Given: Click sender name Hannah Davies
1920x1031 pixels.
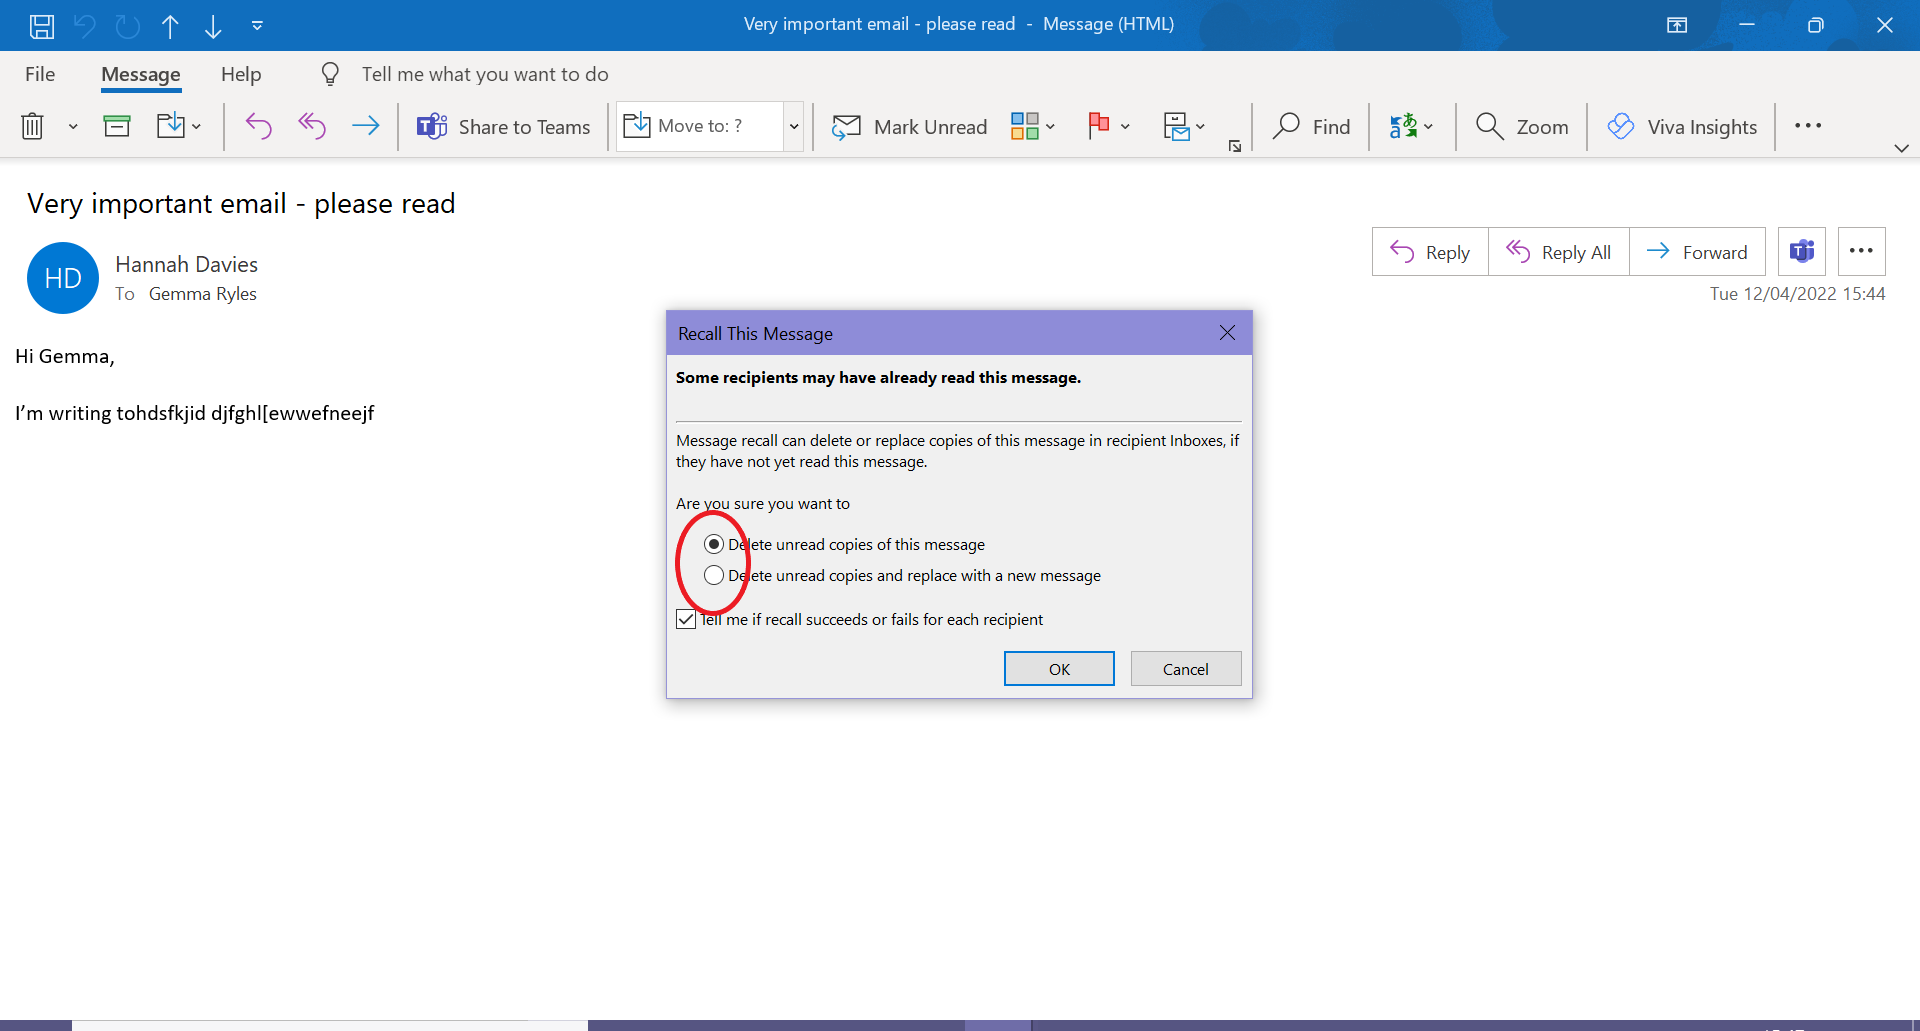Looking at the screenshot, I should [187, 264].
